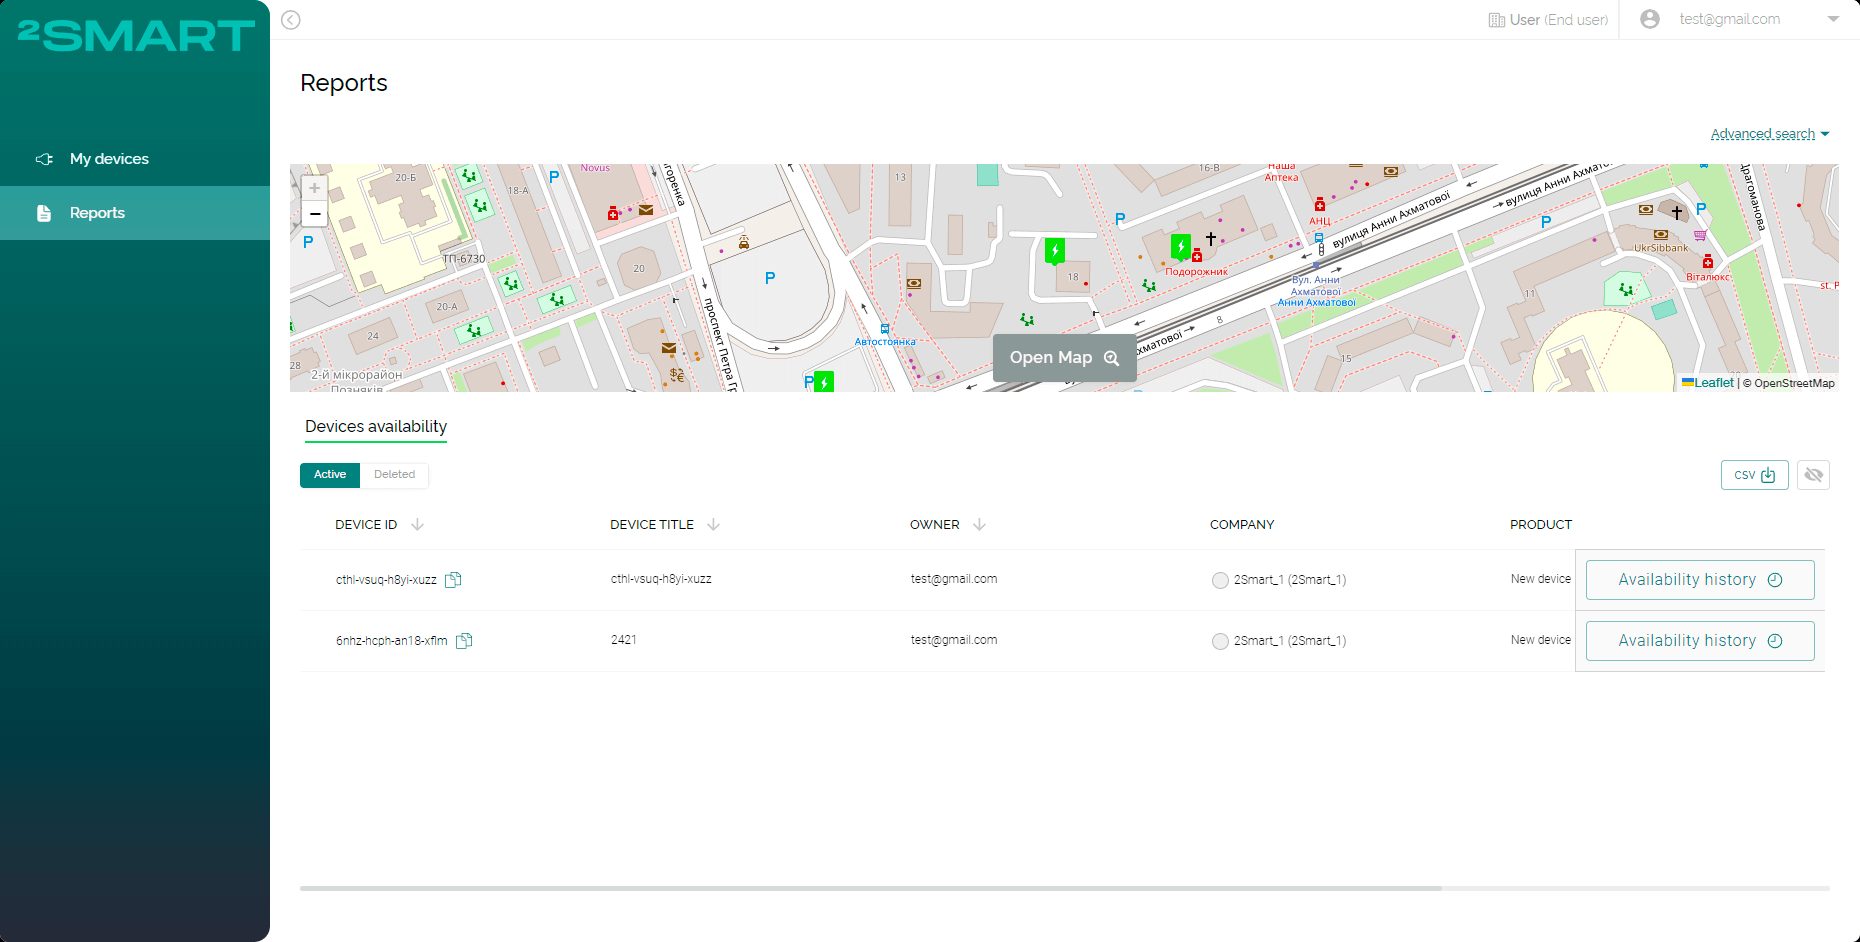Open Availability history for cthl-vsuq-h8yi-xuzz
This screenshot has width=1860, height=942.
pyautogui.click(x=1700, y=580)
